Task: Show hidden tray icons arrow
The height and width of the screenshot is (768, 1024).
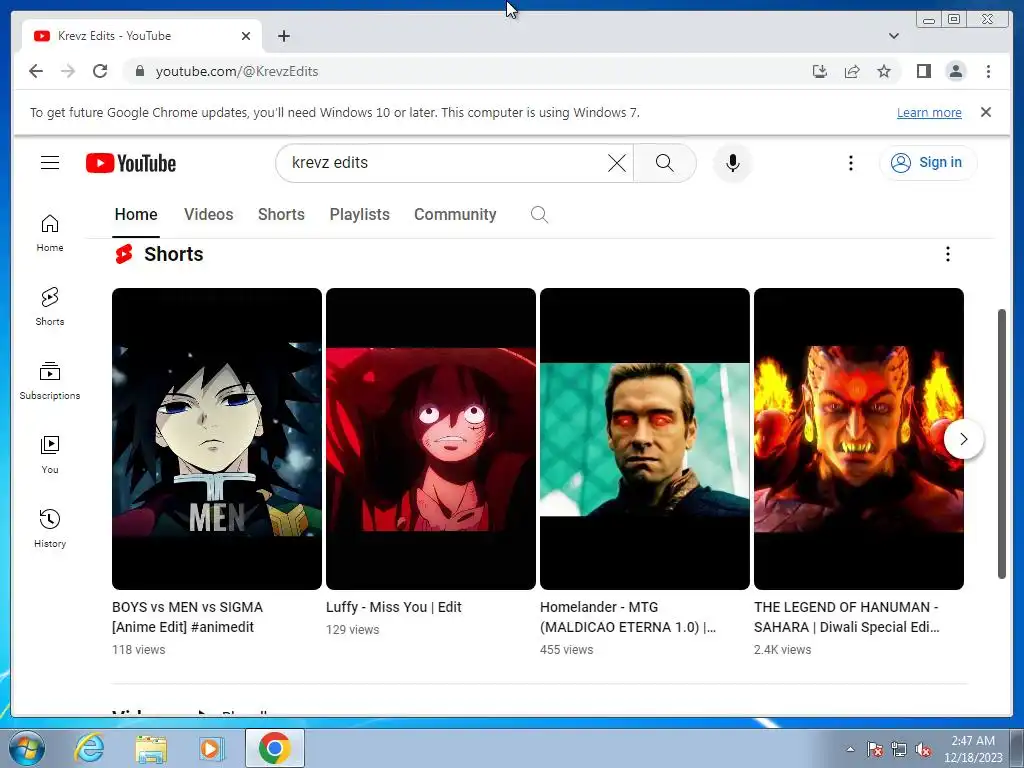Action: [850, 749]
